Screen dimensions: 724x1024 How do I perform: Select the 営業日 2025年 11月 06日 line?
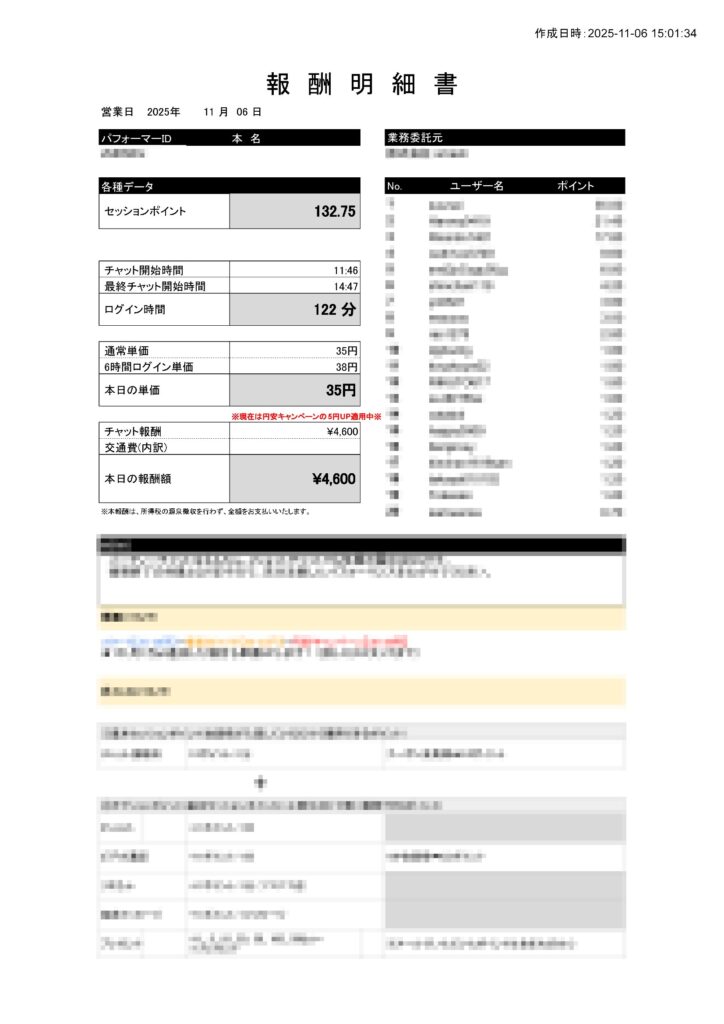coord(181,112)
